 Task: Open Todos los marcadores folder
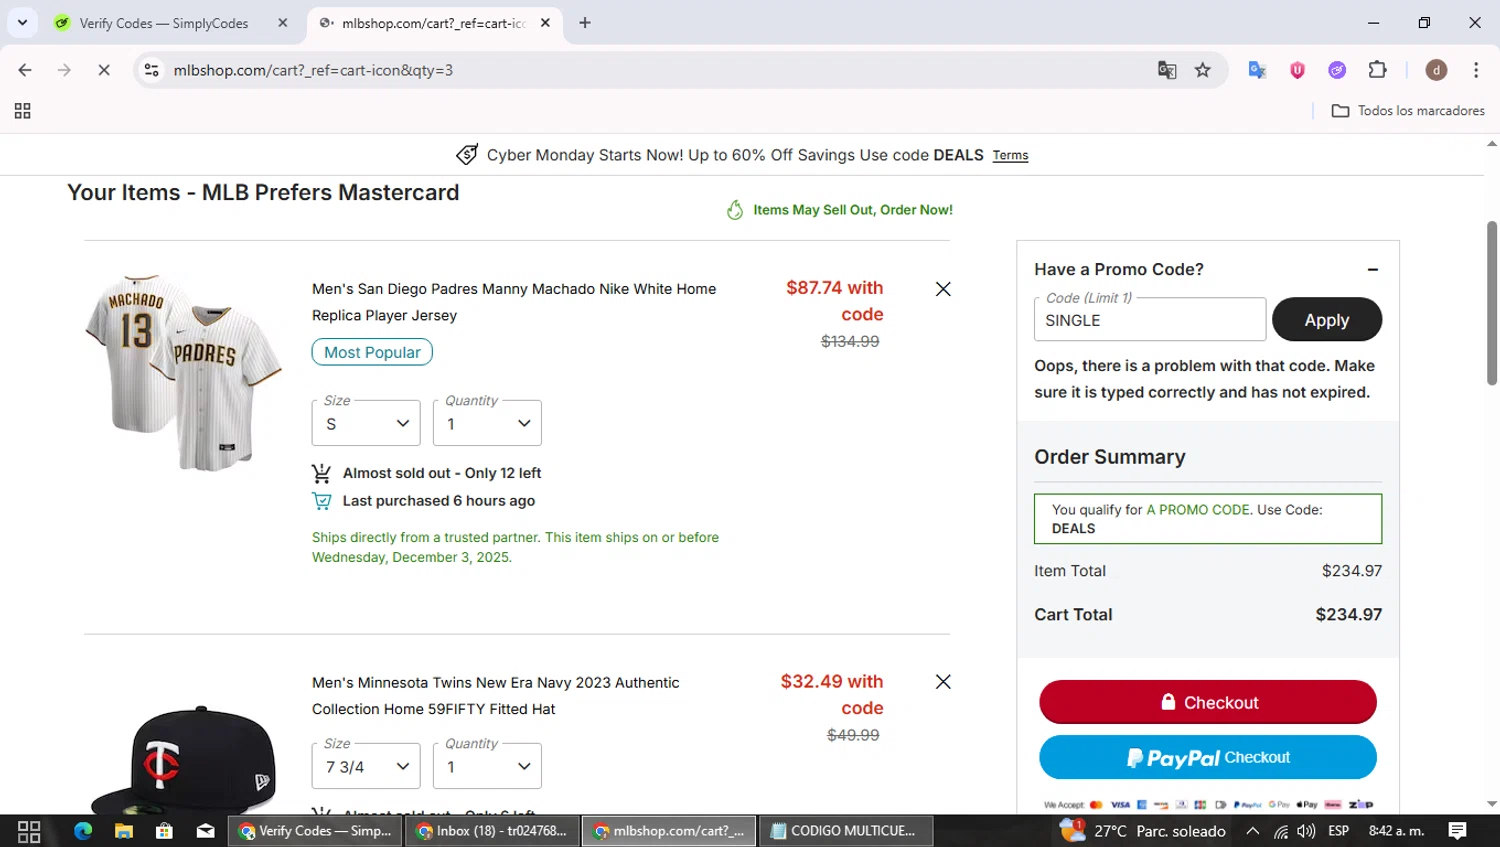pos(1408,111)
